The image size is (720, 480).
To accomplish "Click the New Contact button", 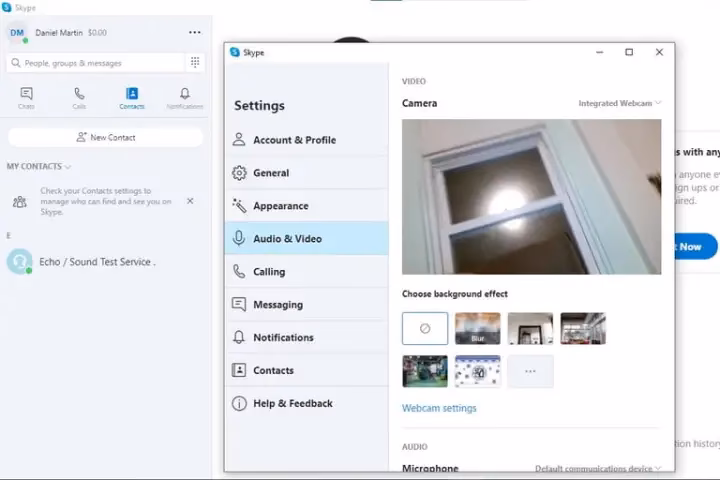I will 106,137.
